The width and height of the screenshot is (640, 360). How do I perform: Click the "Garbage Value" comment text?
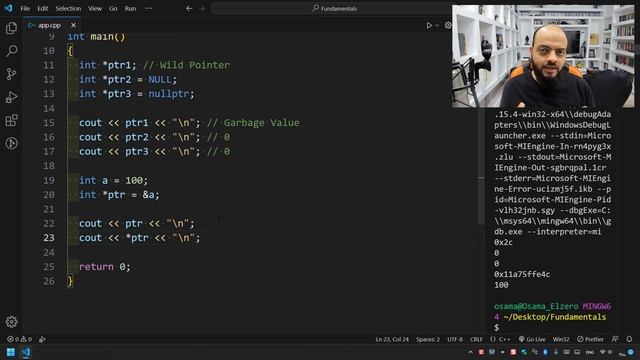[261, 123]
